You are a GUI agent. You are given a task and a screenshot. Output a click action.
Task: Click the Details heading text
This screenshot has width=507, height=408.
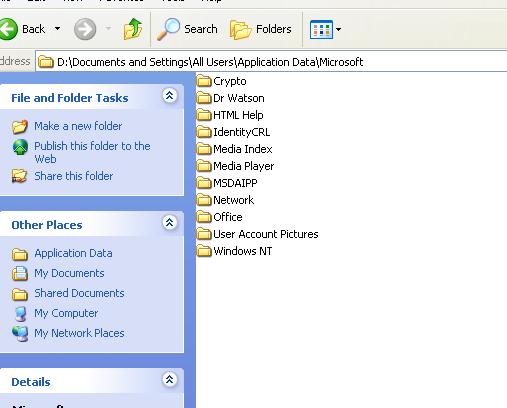31,382
